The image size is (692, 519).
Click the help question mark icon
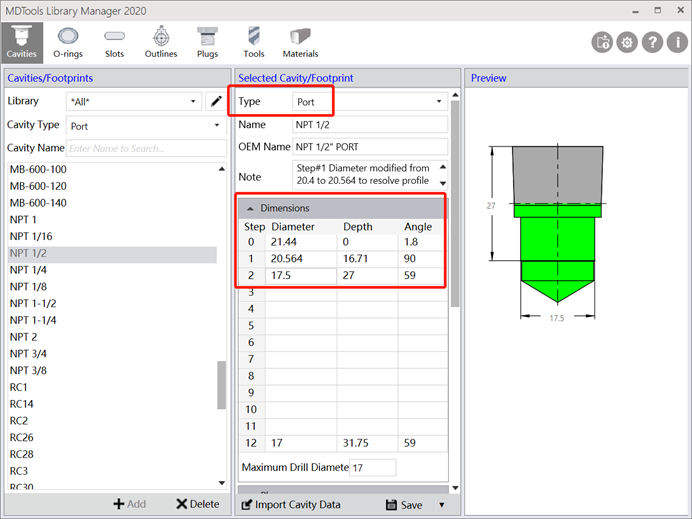click(651, 42)
